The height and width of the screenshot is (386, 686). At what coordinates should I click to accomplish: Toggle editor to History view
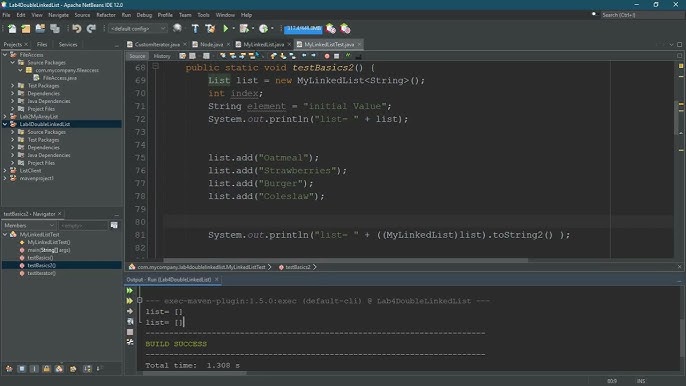162,56
